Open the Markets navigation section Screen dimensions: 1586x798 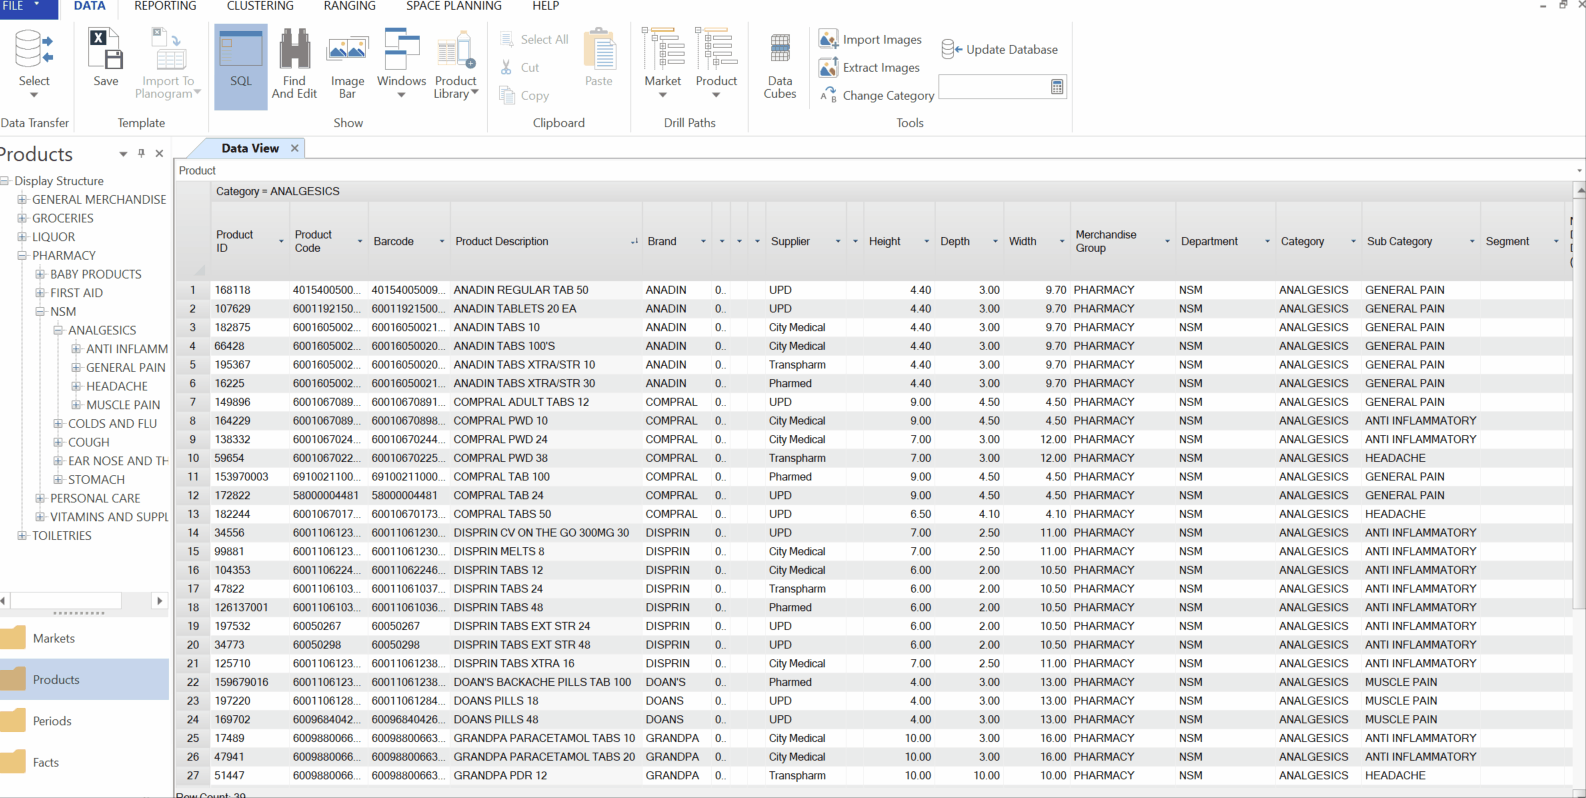[x=54, y=638]
